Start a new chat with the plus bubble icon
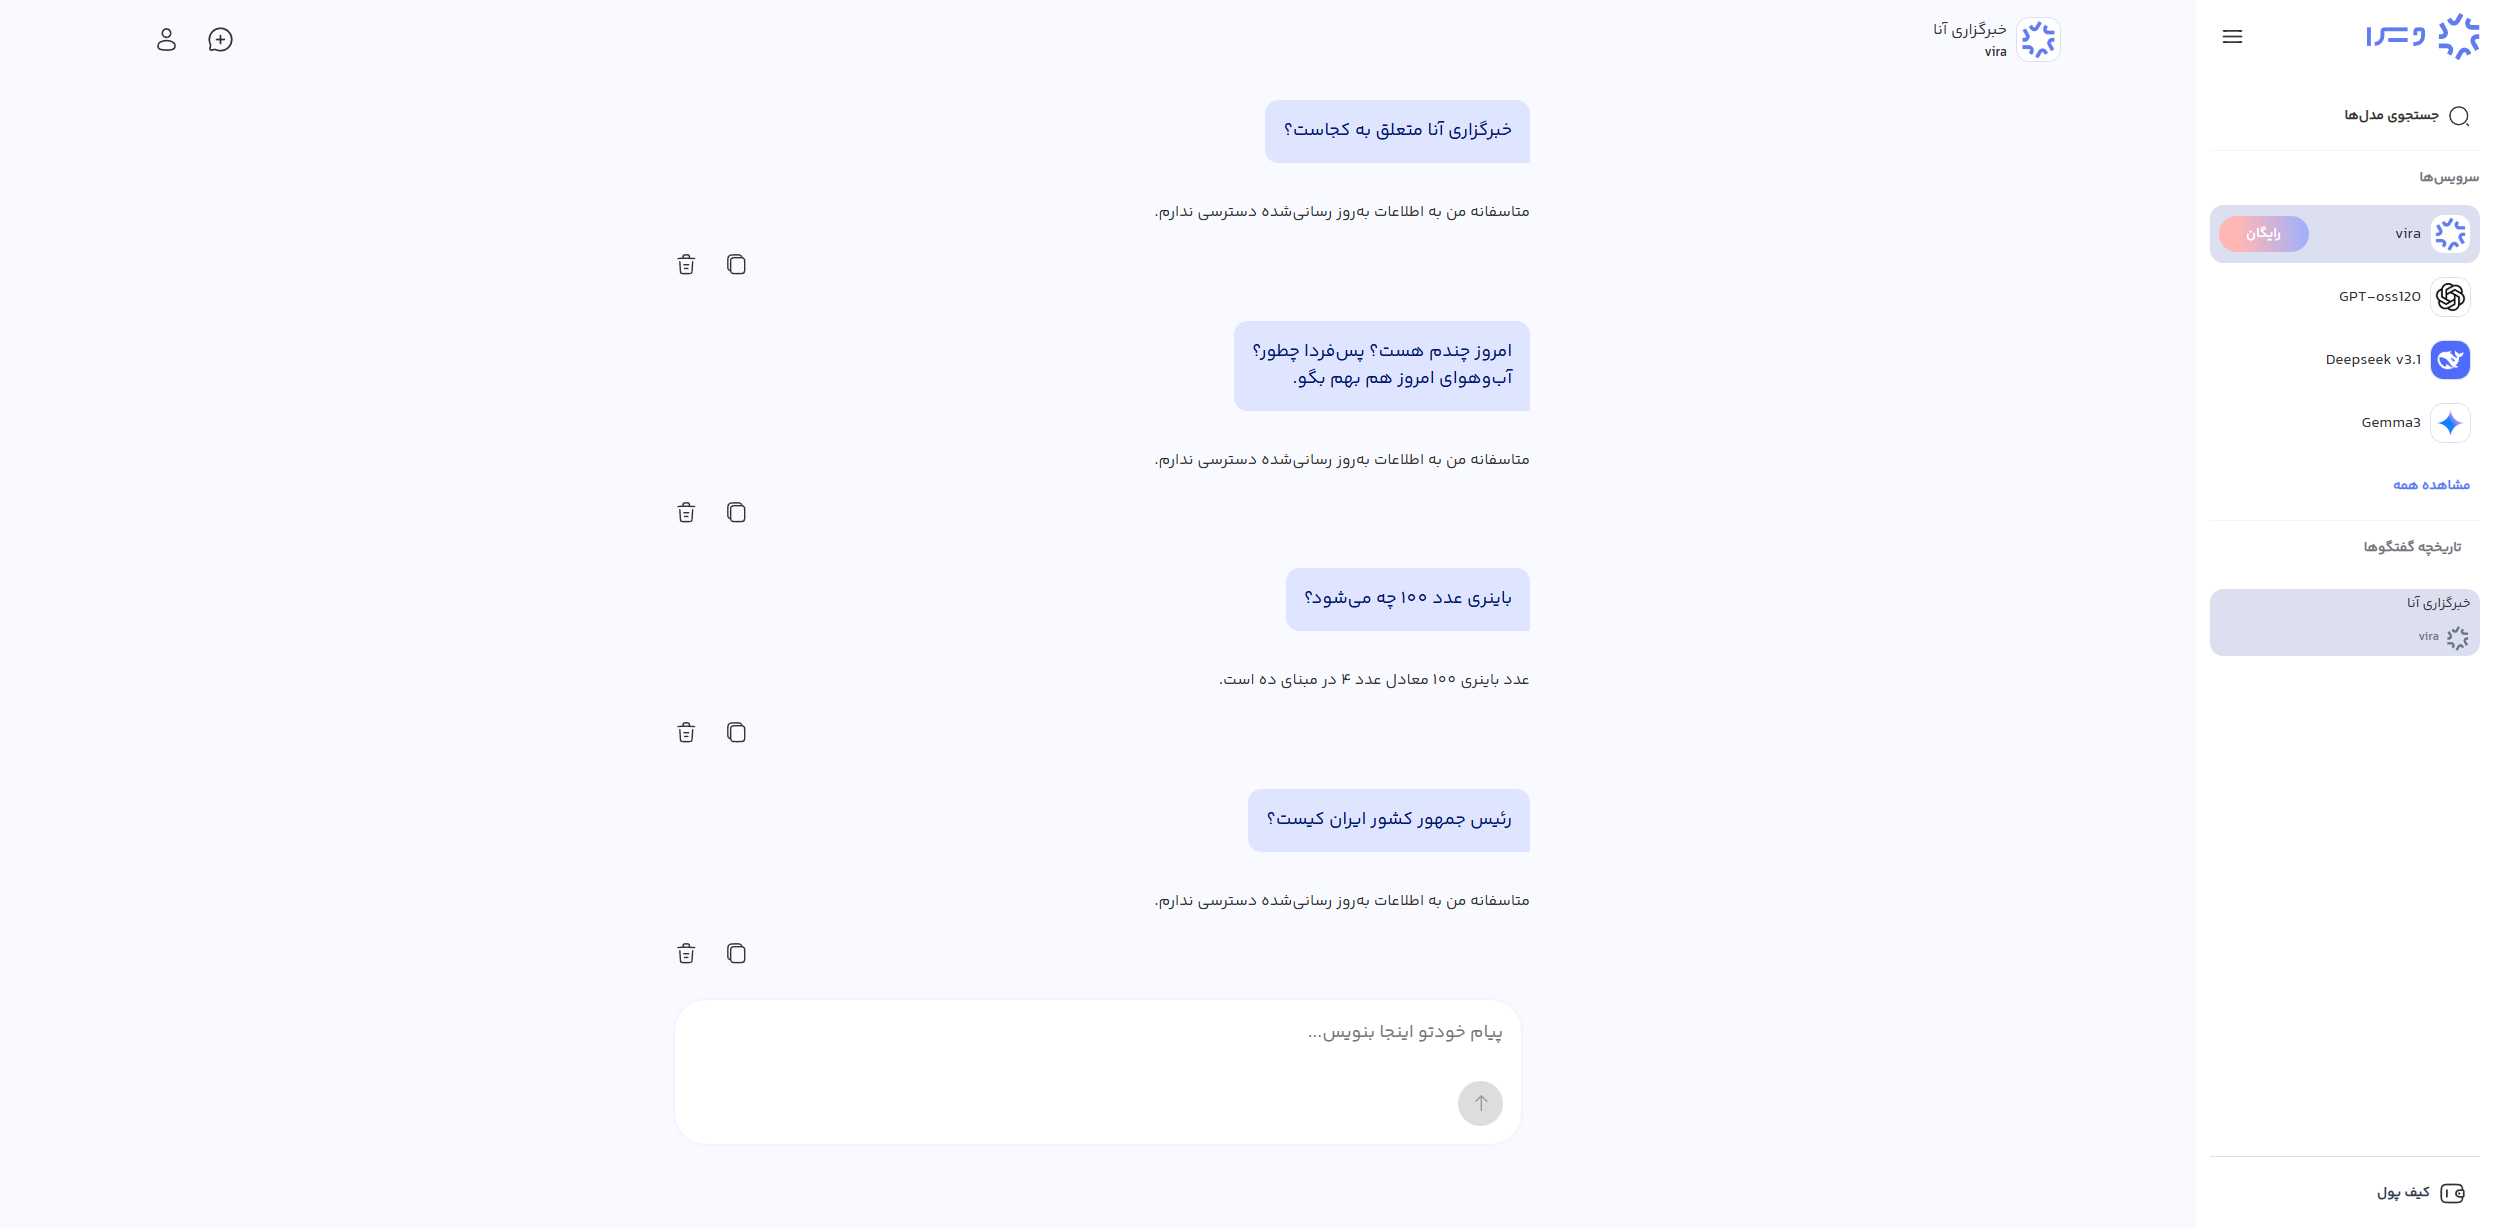The width and height of the screenshot is (2493, 1228). 220,40
